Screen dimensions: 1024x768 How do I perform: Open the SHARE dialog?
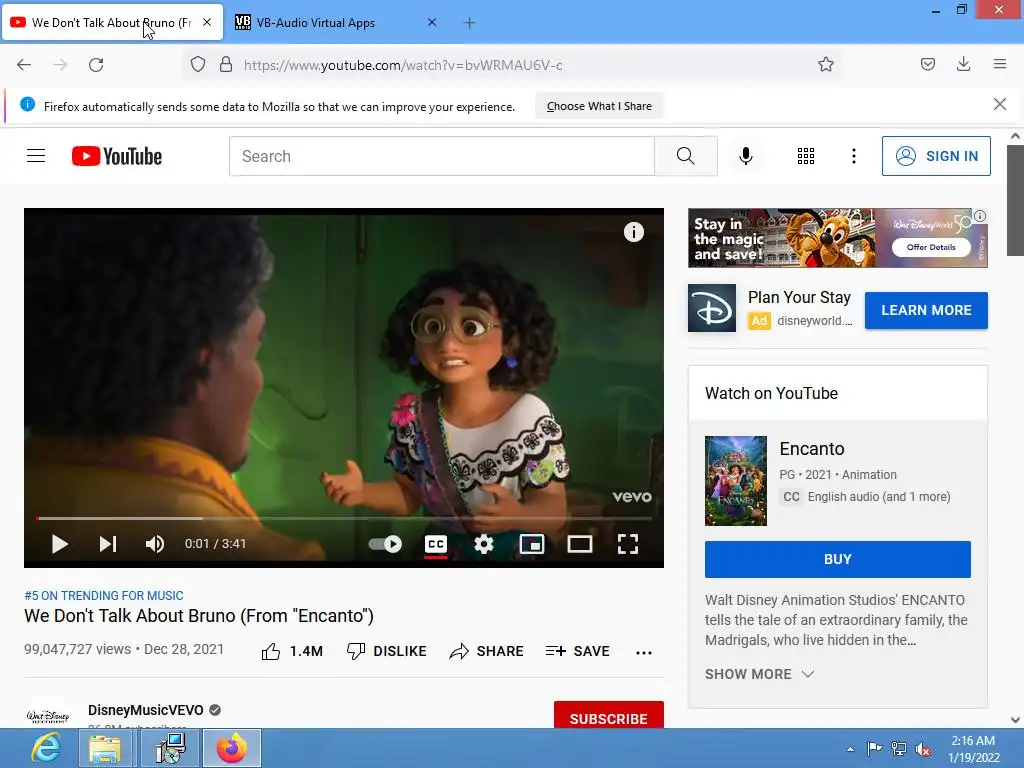(487, 651)
